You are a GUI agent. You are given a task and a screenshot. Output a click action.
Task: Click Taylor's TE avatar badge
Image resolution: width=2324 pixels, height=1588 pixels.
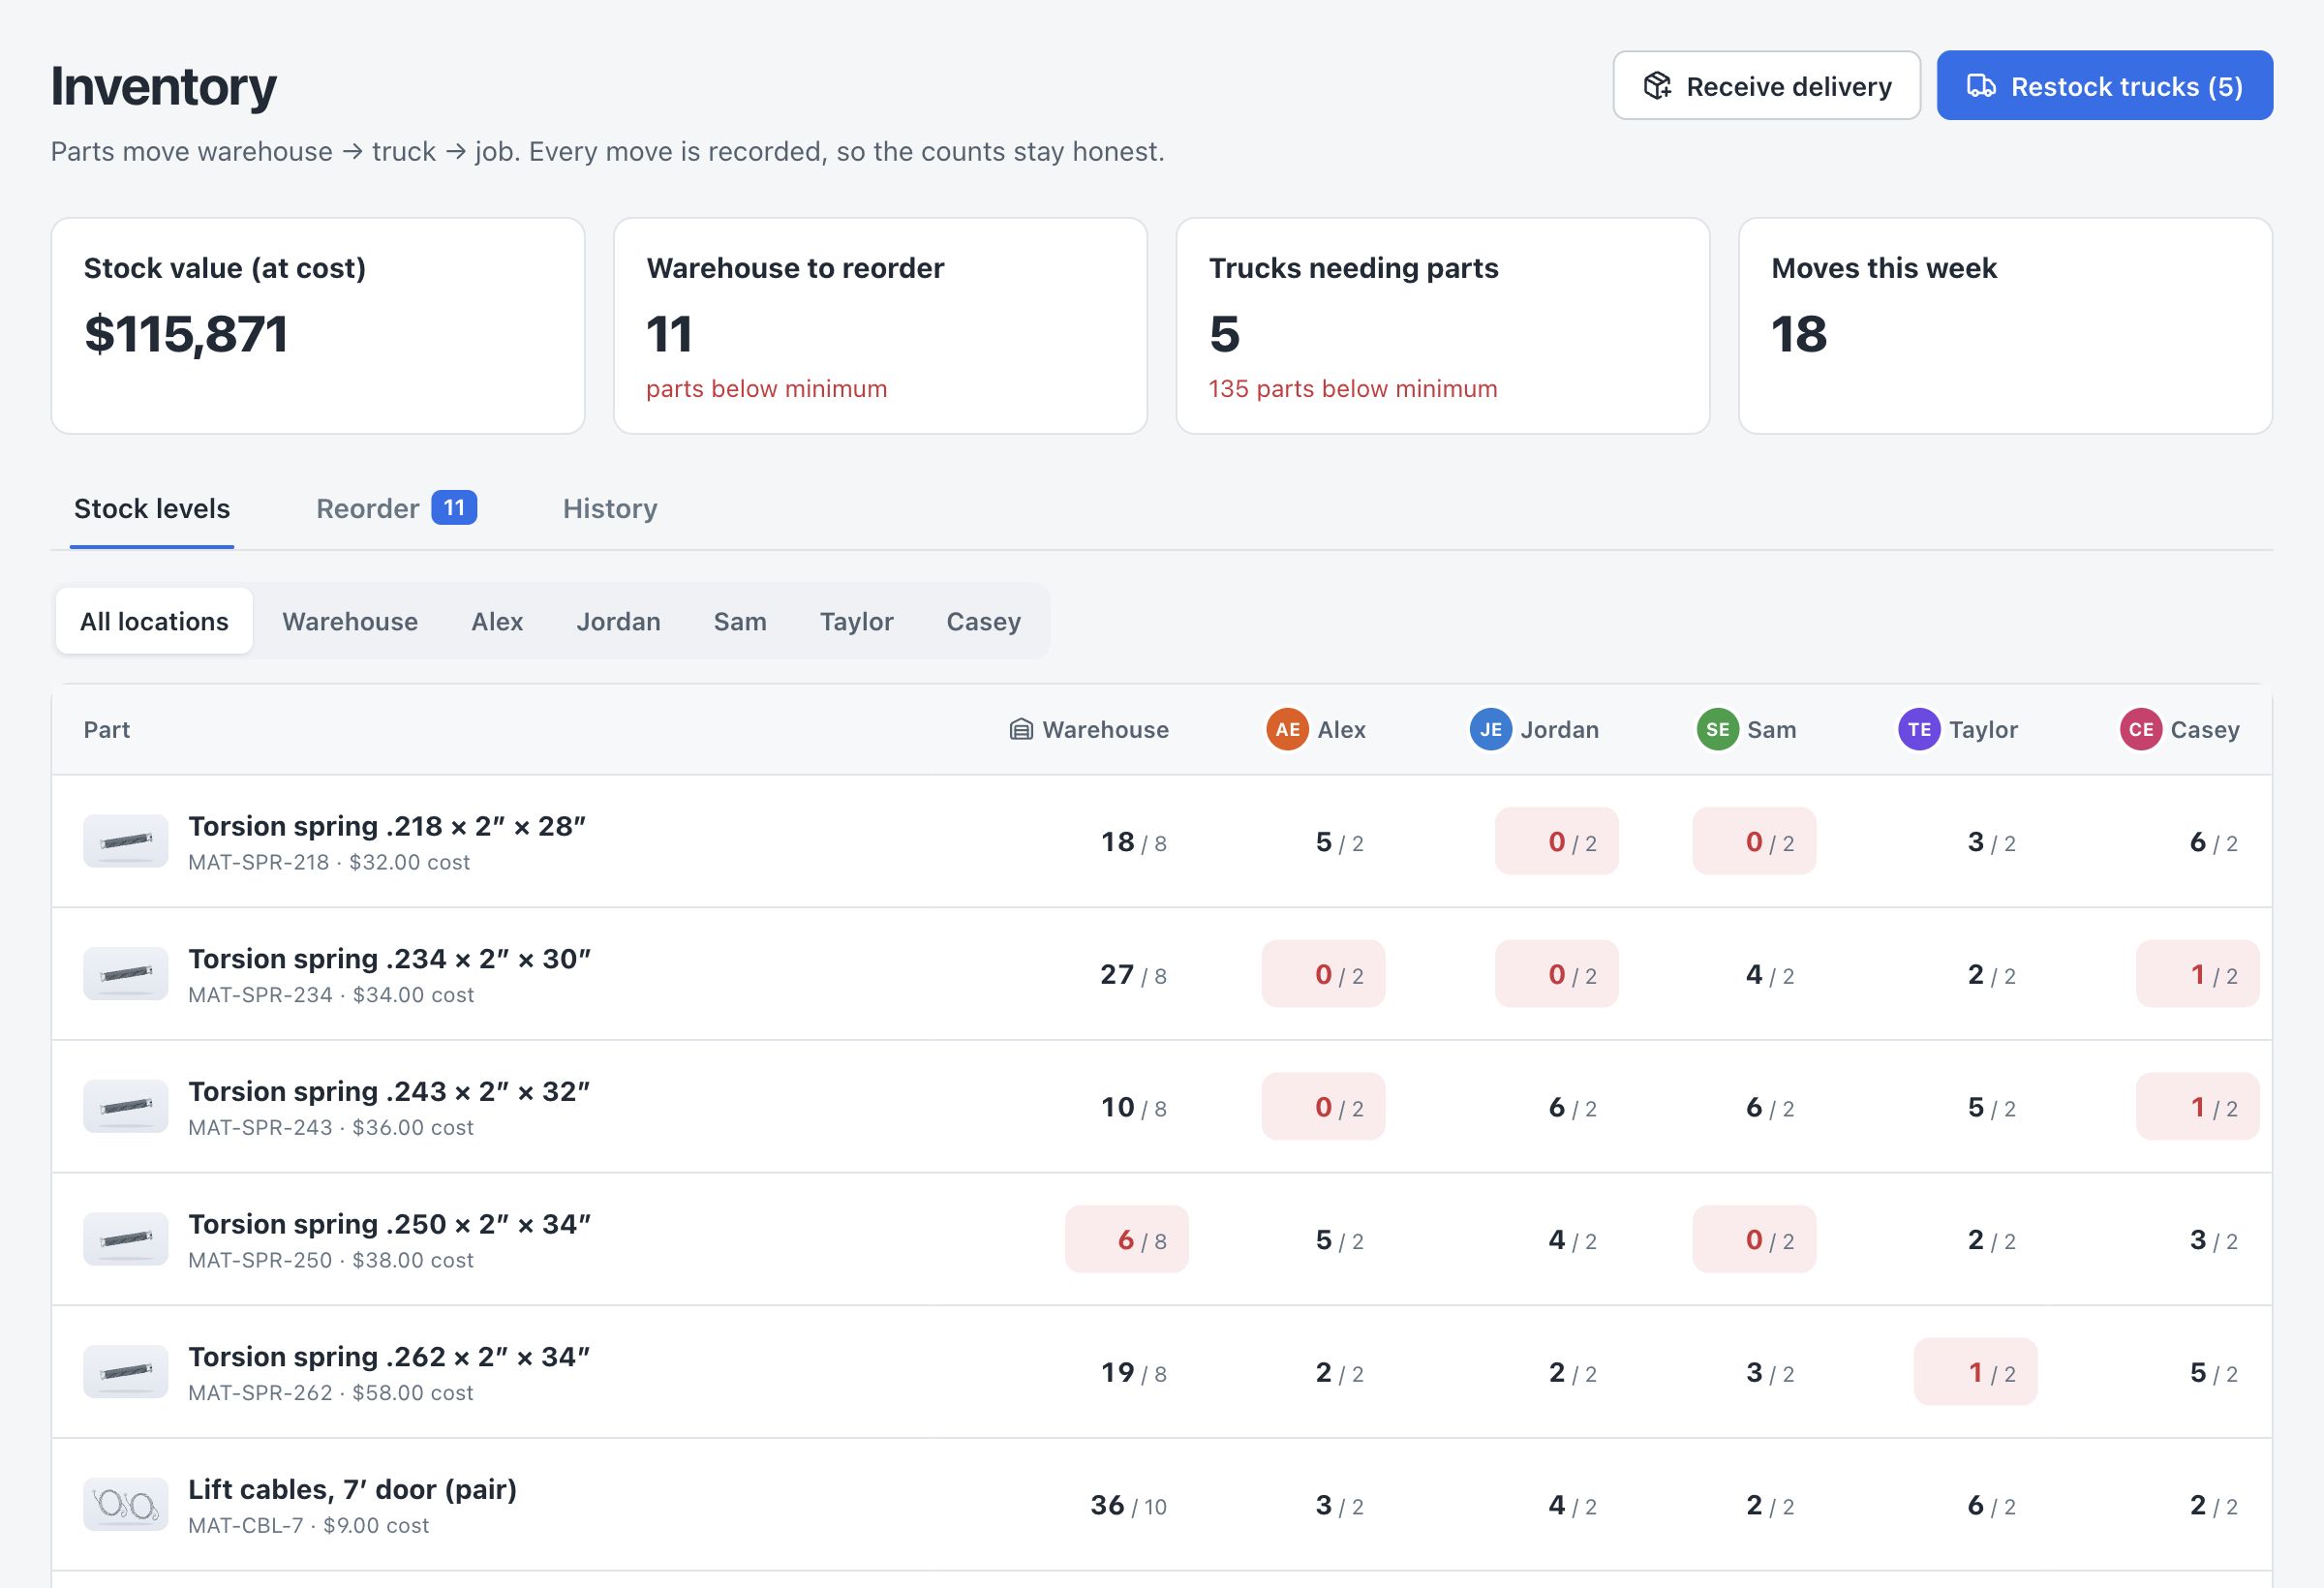(x=1919, y=729)
